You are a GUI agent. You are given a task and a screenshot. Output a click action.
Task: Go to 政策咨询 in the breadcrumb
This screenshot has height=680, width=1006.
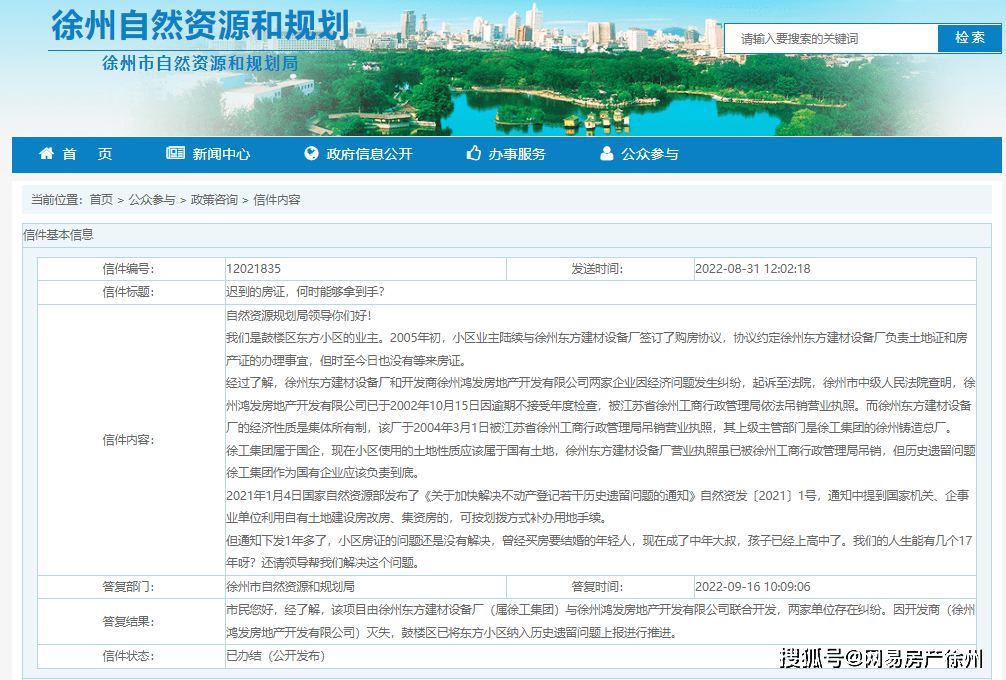[x=214, y=200]
